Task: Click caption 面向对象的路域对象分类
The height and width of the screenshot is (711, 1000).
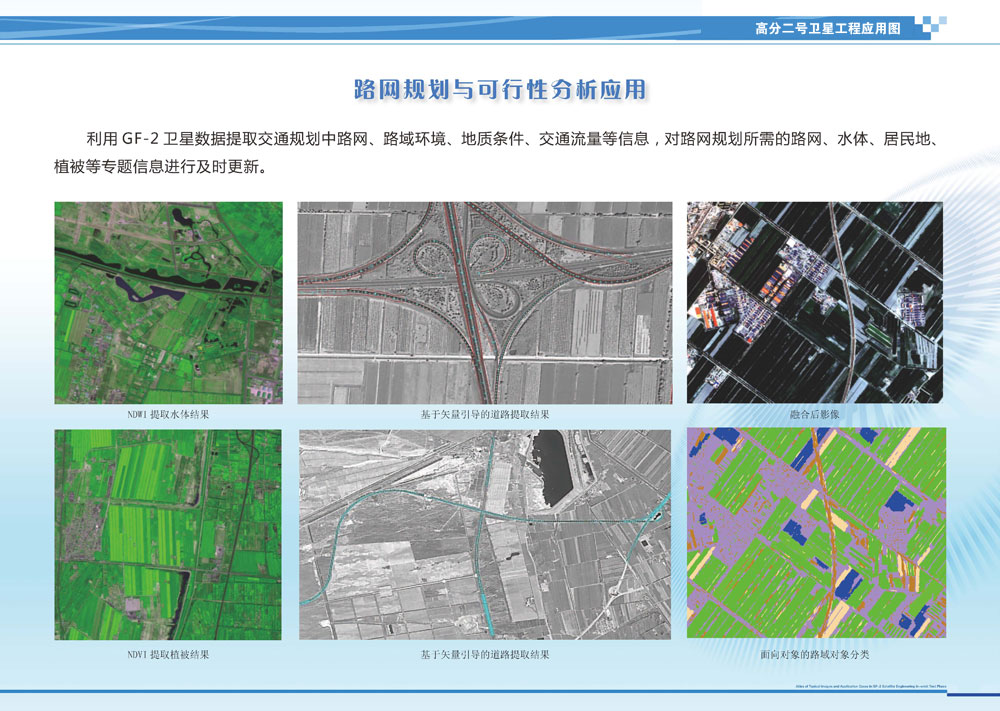Action: click(x=815, y=654)
